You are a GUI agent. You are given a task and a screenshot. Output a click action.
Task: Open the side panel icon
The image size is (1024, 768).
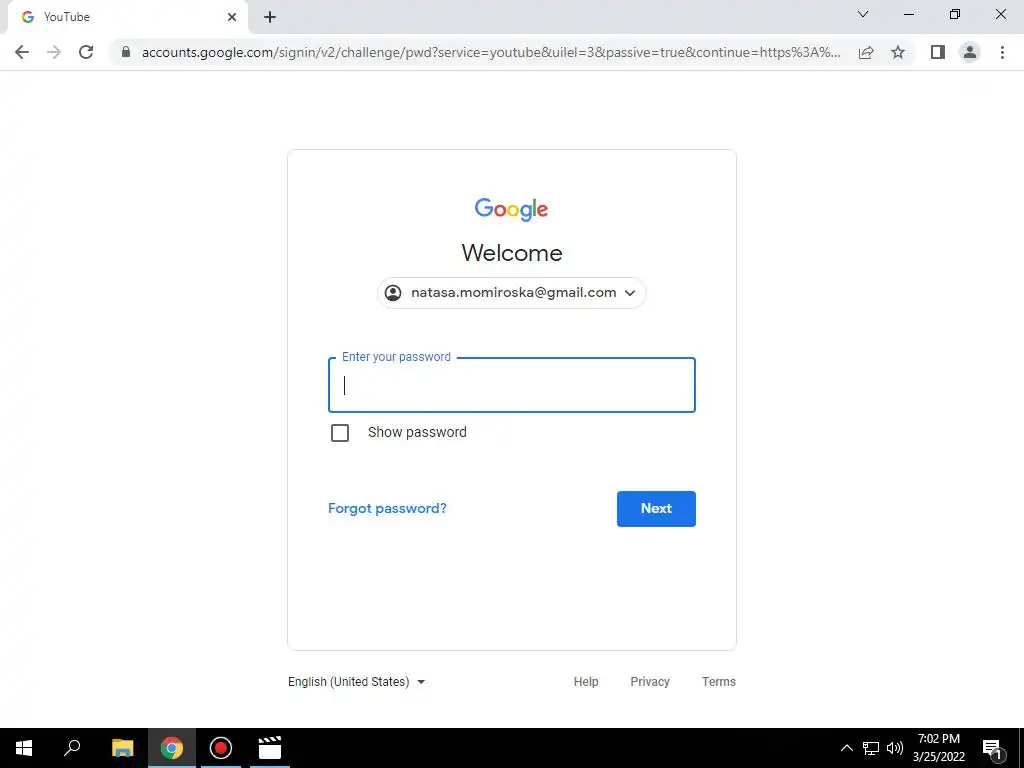[938, 52]
